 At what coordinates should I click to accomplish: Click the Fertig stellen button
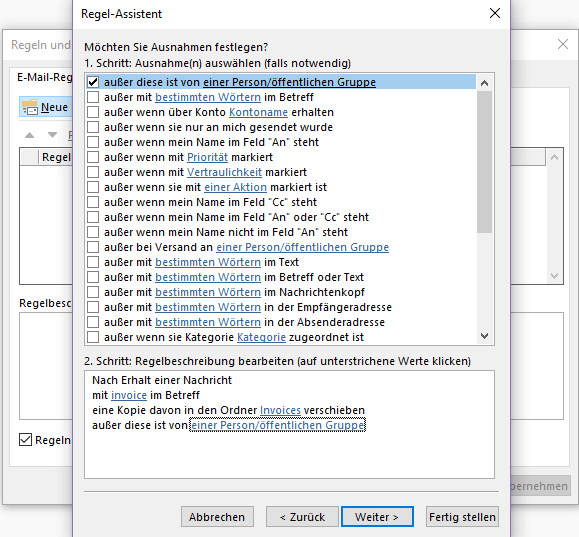(462, 517)
